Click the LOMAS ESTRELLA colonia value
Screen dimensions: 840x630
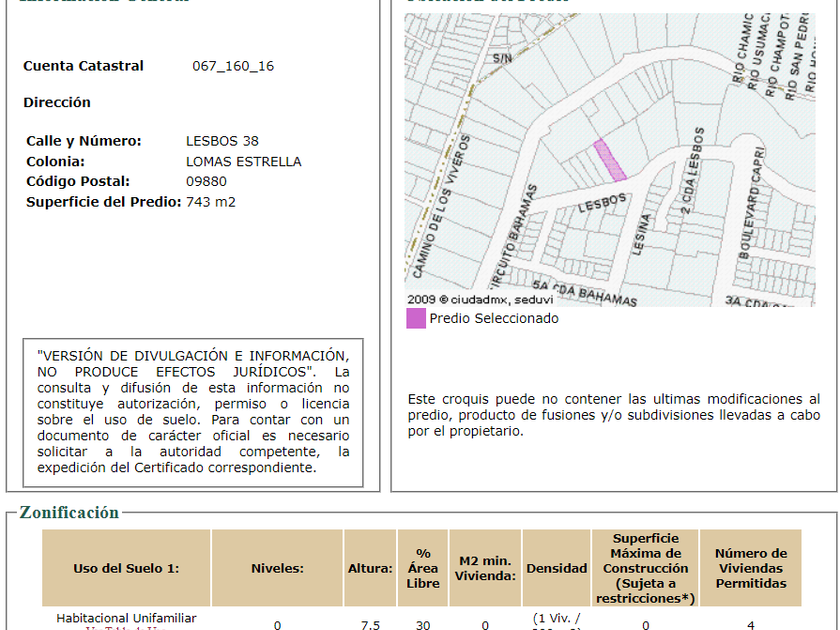pyautogui.click(x=243, y=162)
